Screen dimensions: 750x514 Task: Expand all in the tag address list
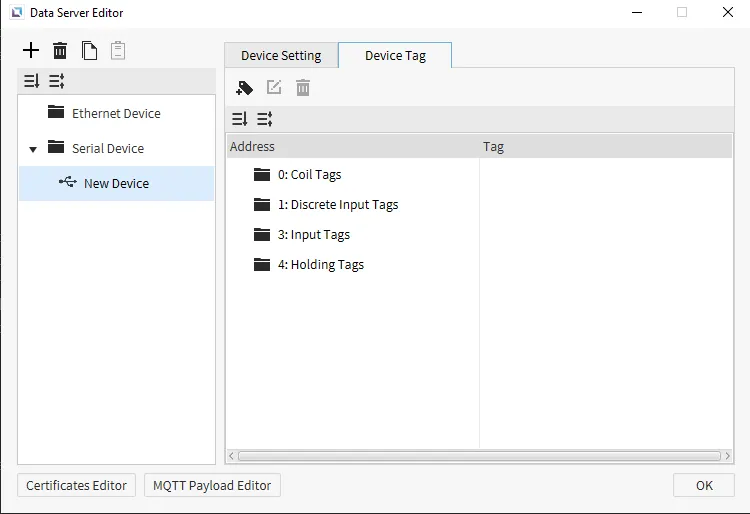(x=239, y=119)
